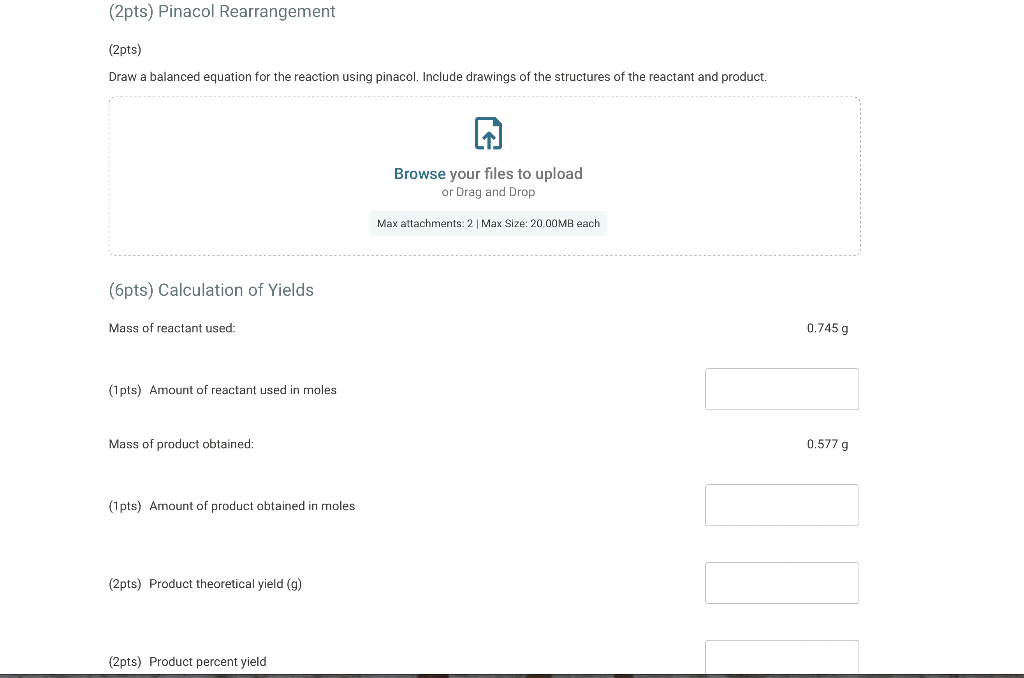Click the (2pts) points indicator under the heading
Image resolution: width=1024 pixels, height=678 pixels.
[124, 49]
